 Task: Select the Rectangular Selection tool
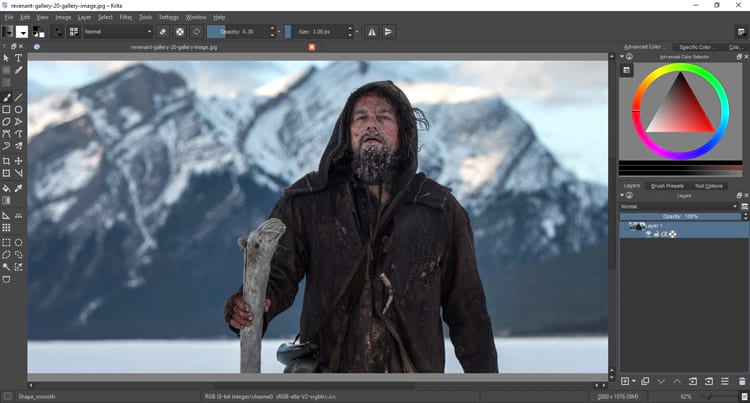[x=6, y=243]
